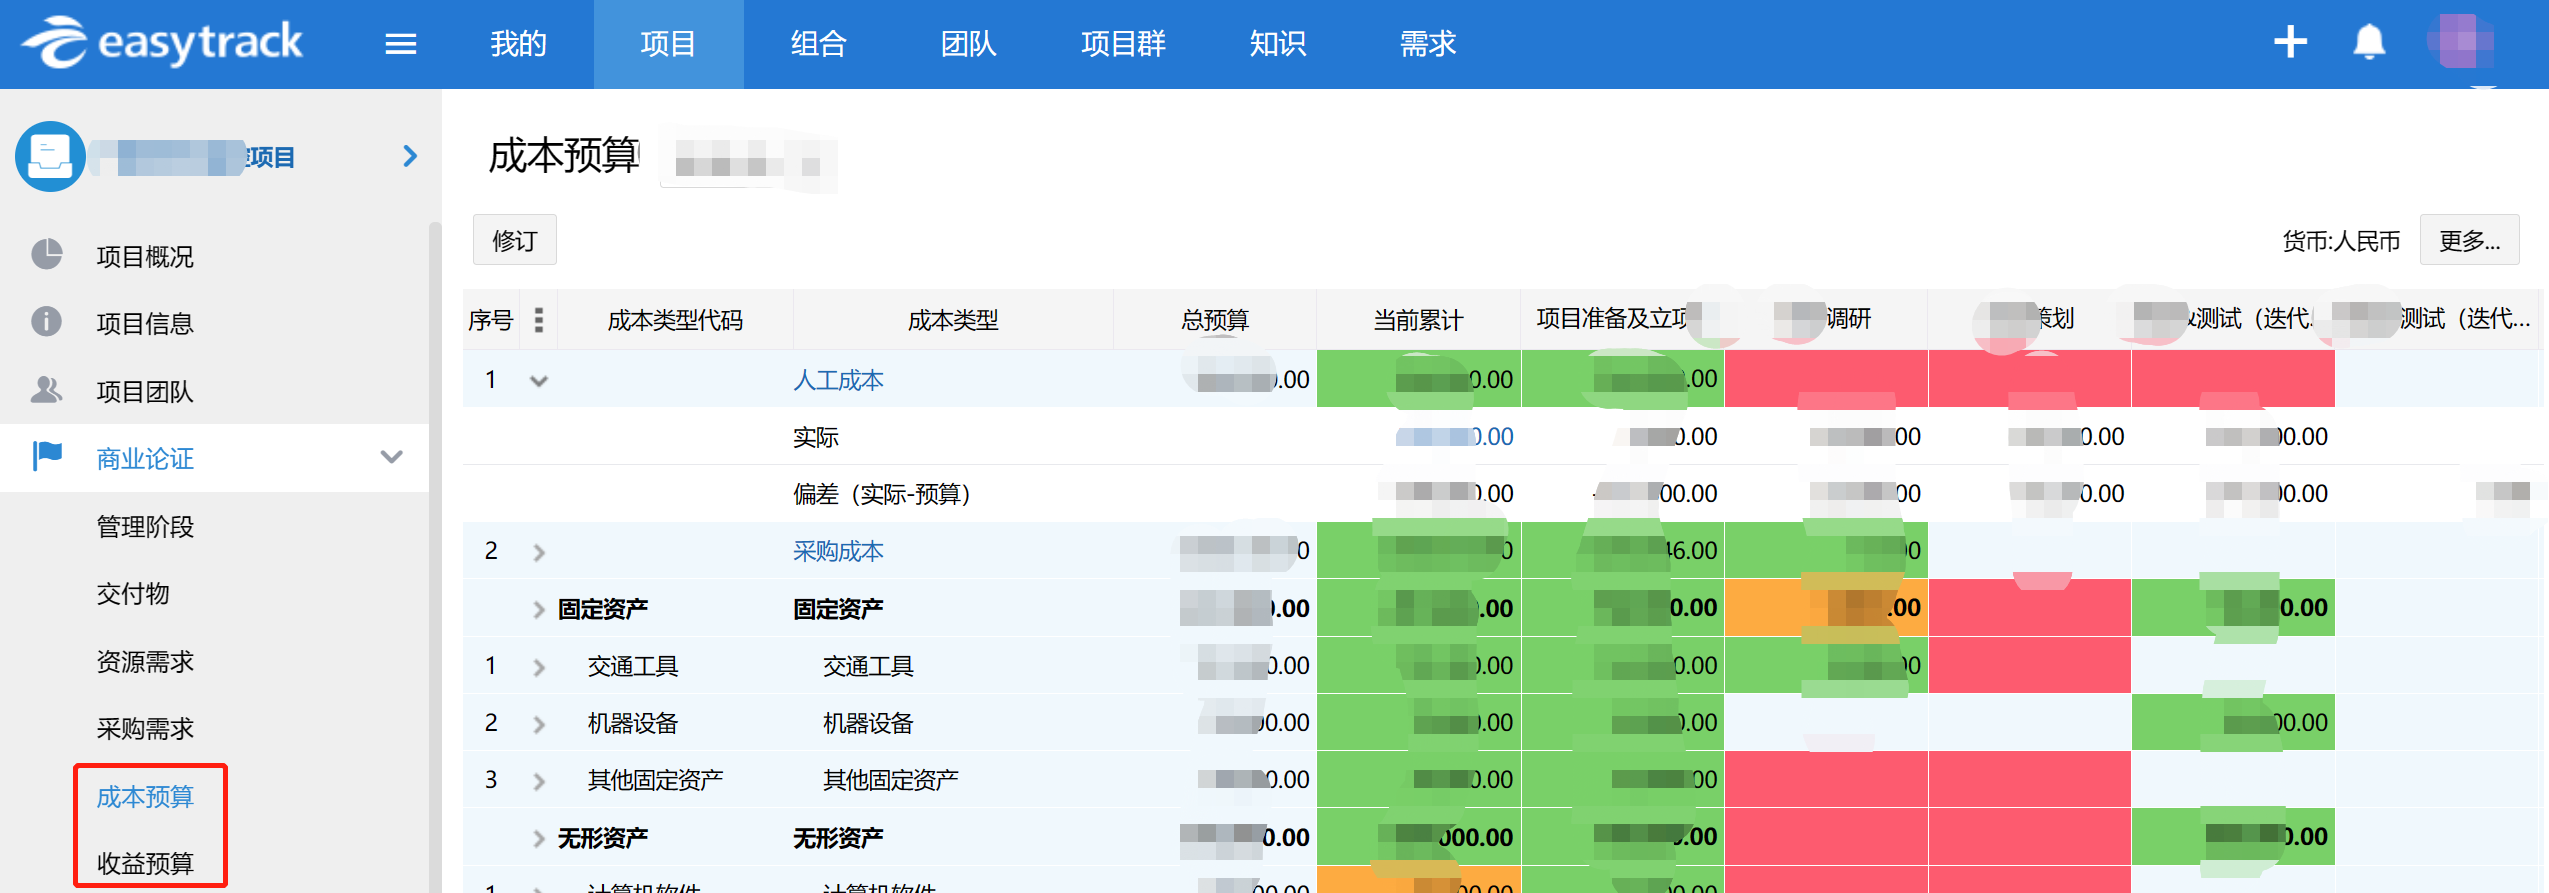The height and width of the screenshot is (893, 2549).
Task: Open the 人工成本 link
Action: pos(838,380)
